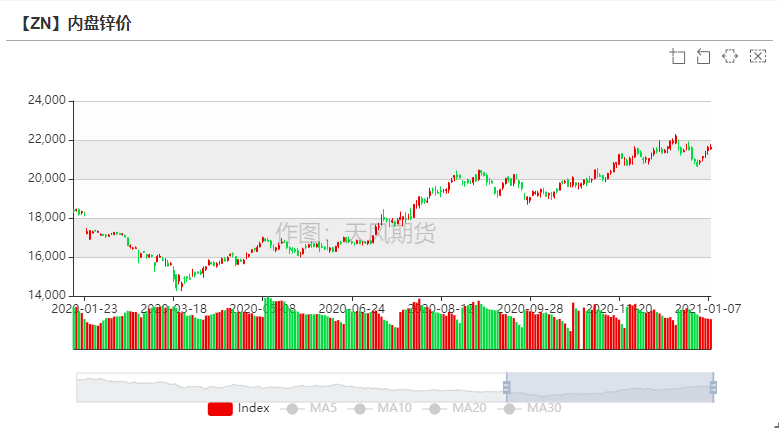Click the zoom reset back icon
Screen dimensions: 779x431
[x=704, y=56]
